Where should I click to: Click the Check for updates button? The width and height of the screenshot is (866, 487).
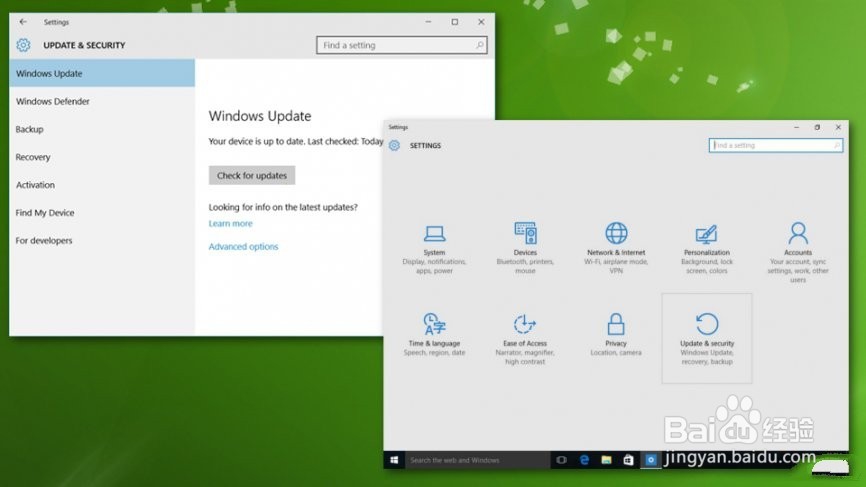pos(252,175)
